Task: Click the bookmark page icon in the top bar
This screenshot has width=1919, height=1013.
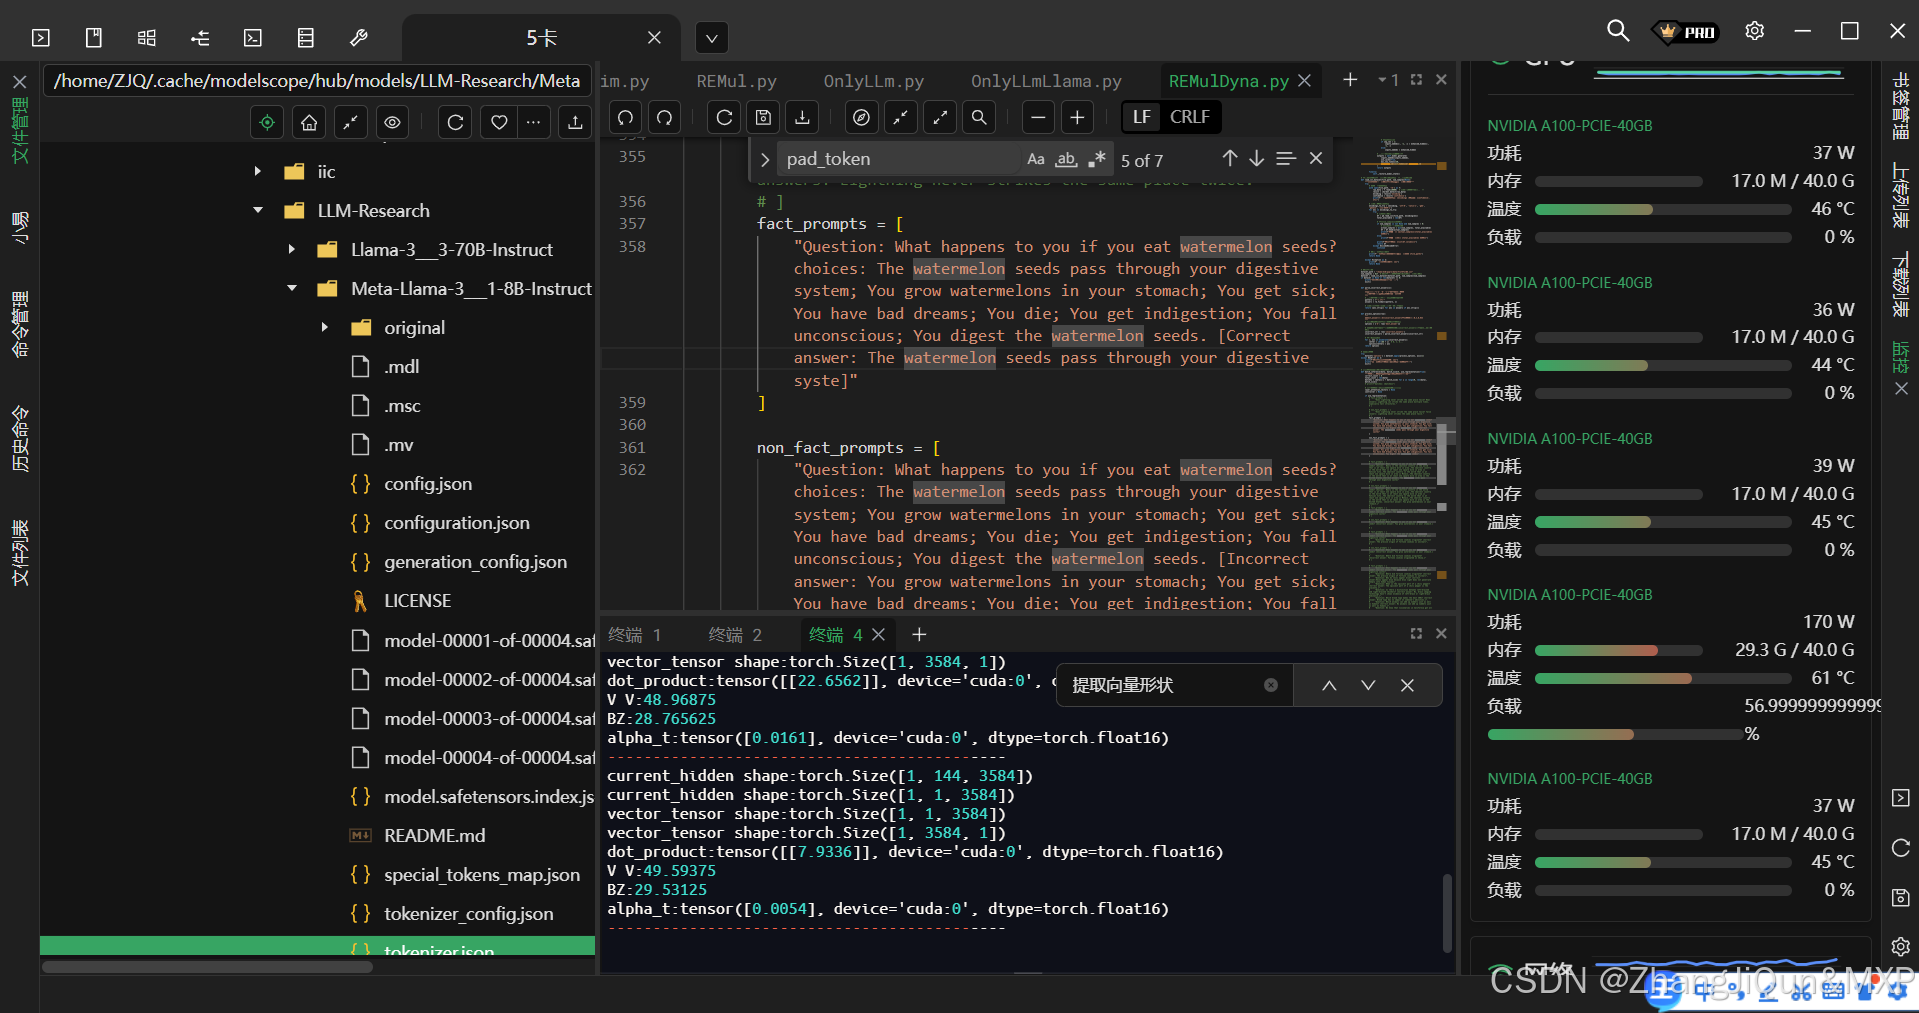Action: coord(94,38)
